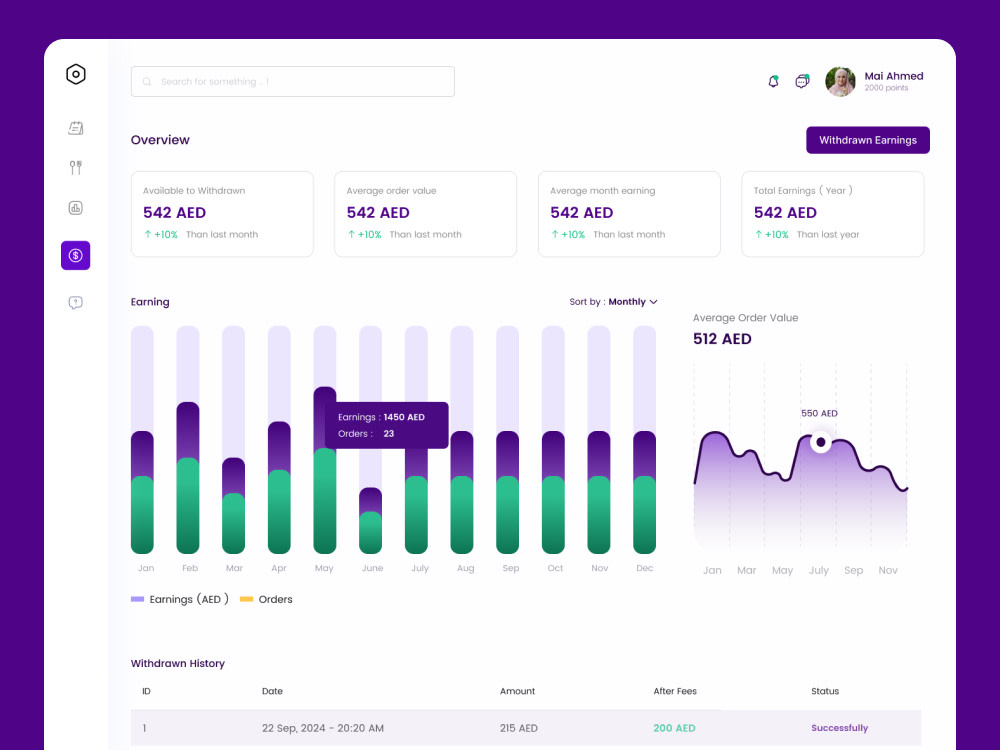Click the Date column header
The width and height of the screenshot is (1000, 750).
point(272,691)
